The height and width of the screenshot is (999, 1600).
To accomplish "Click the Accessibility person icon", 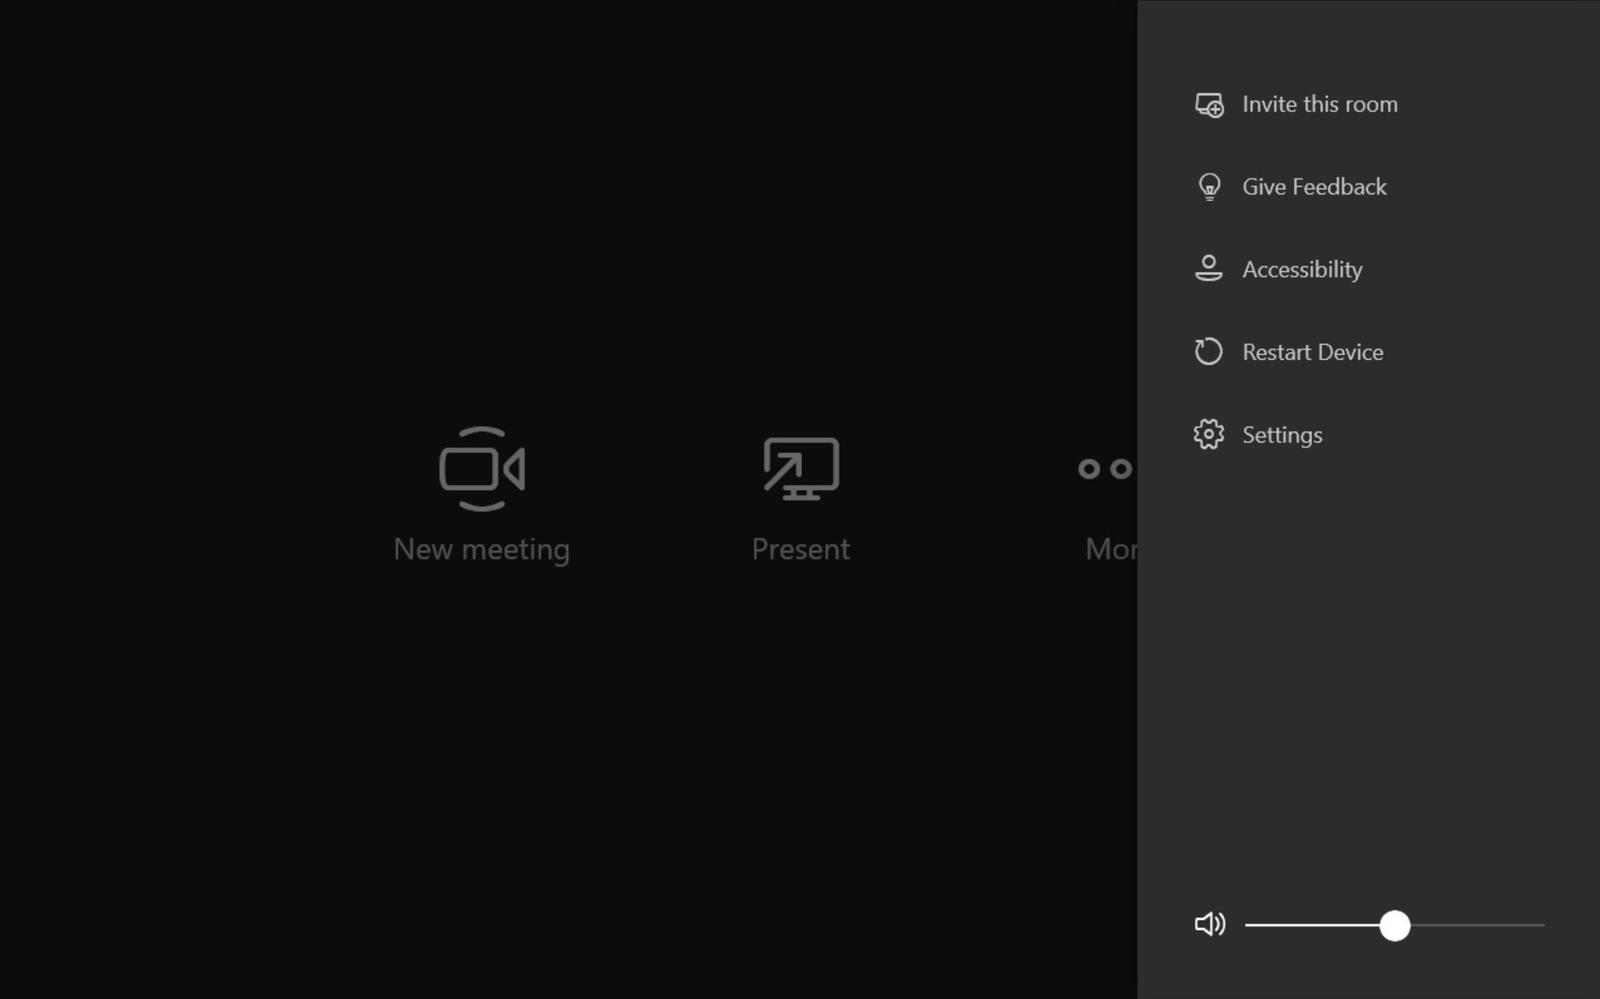I will pyautogui.click(x=1209, y=269).
